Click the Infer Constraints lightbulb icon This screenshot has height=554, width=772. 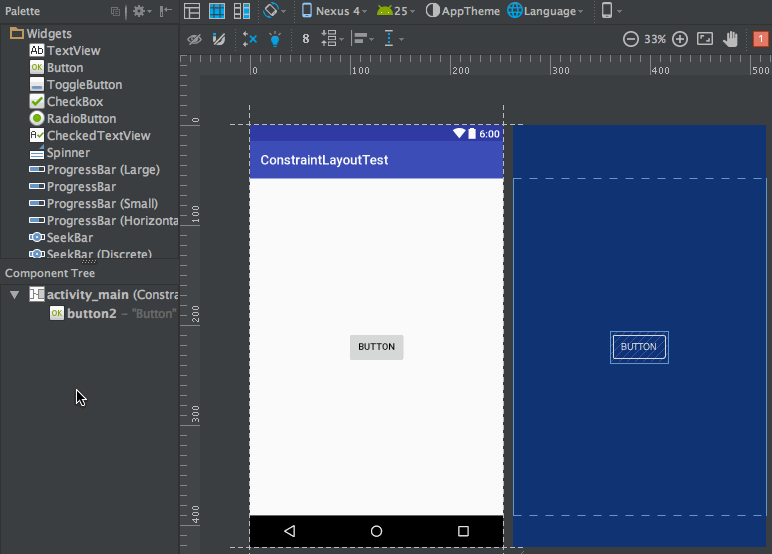pos(276,39)
